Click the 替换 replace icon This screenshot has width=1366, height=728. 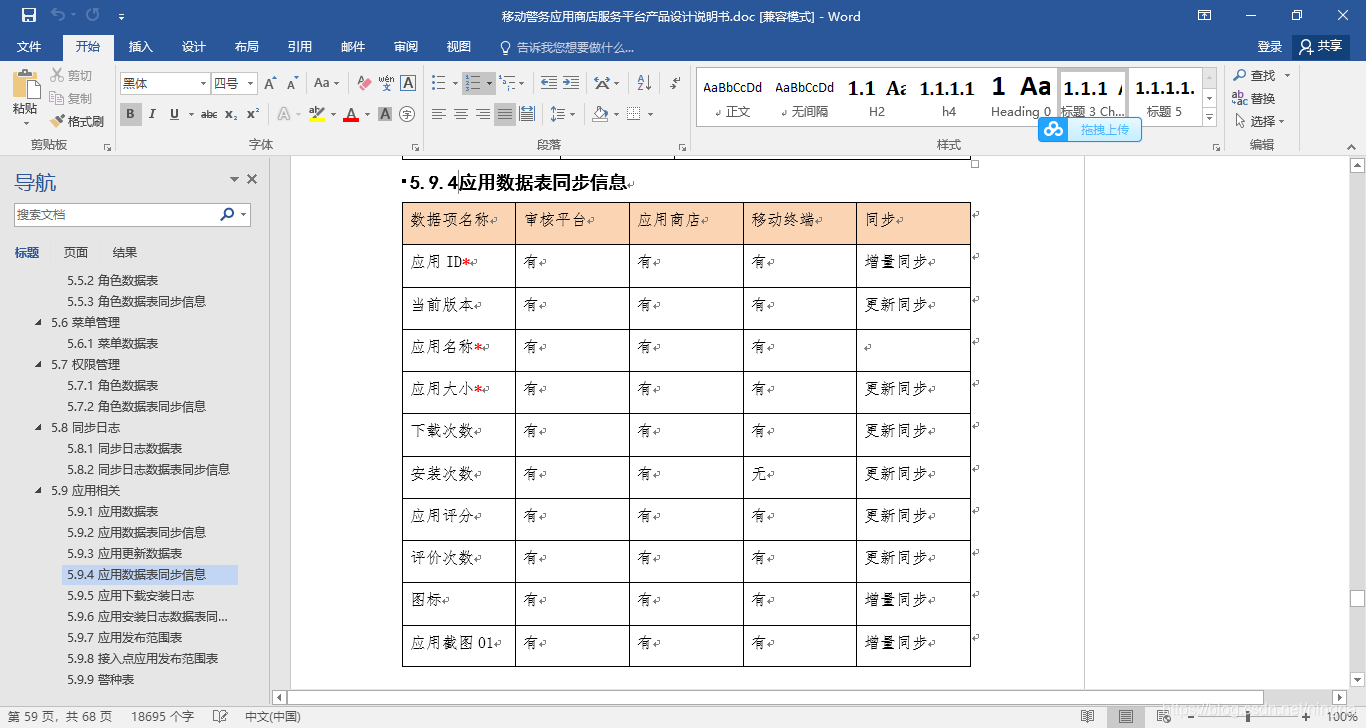(1254, 98)
